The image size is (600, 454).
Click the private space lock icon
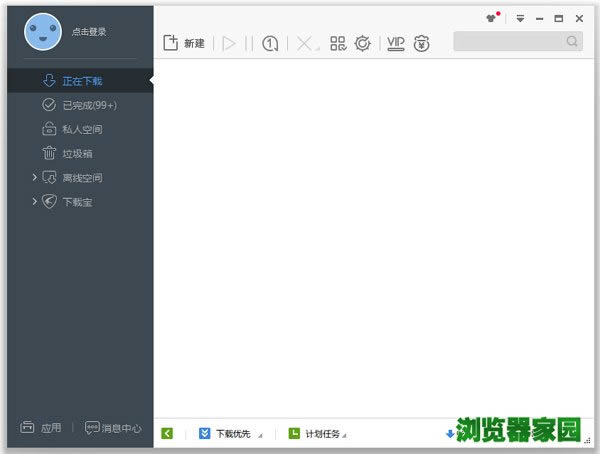(x=49, y=129)
